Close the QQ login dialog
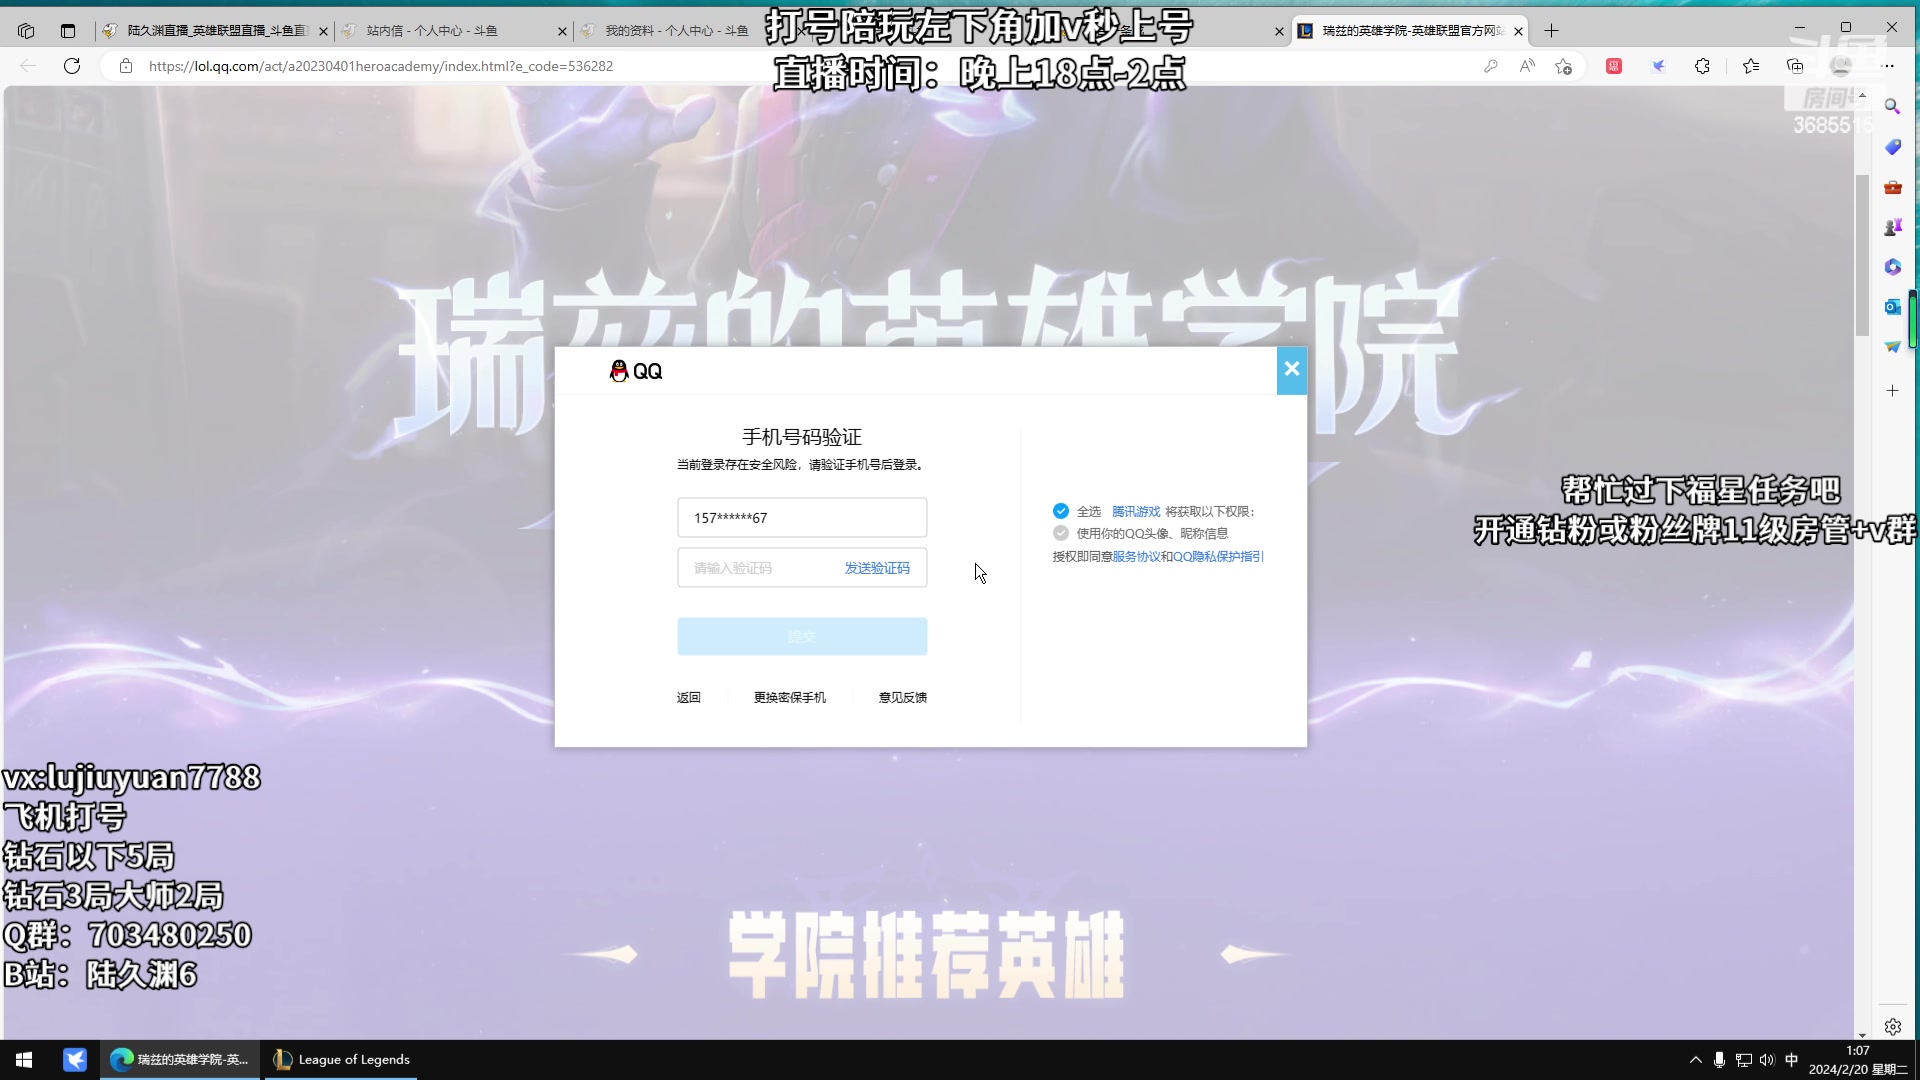This screenshot has height=1080, width=1920. coord(1292,370)
